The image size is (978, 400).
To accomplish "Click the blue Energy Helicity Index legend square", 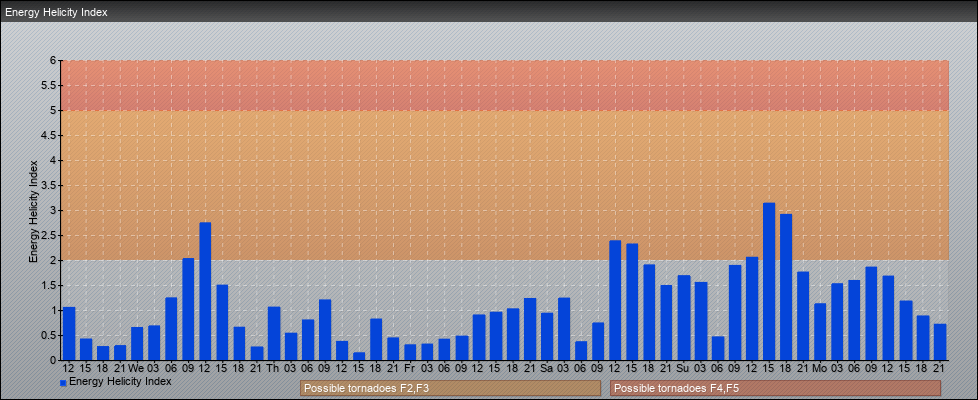I will click(x=63, y=383).
